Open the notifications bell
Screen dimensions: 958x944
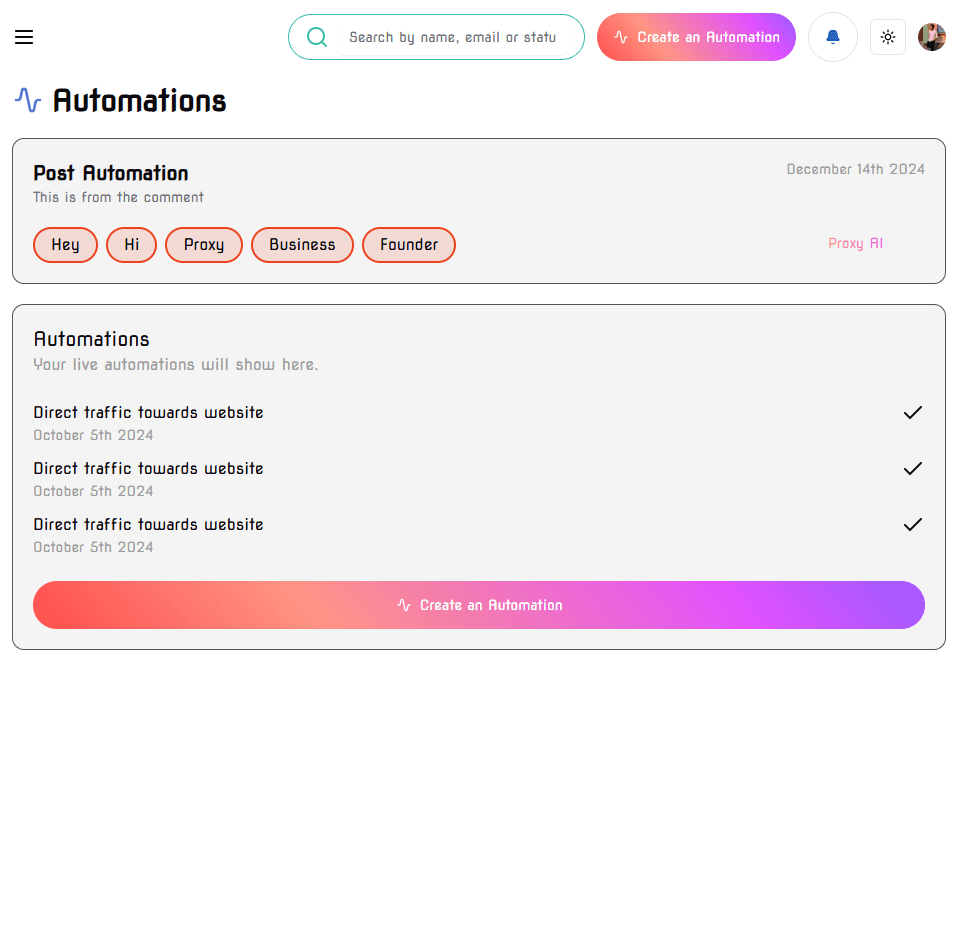pos(833,37)
